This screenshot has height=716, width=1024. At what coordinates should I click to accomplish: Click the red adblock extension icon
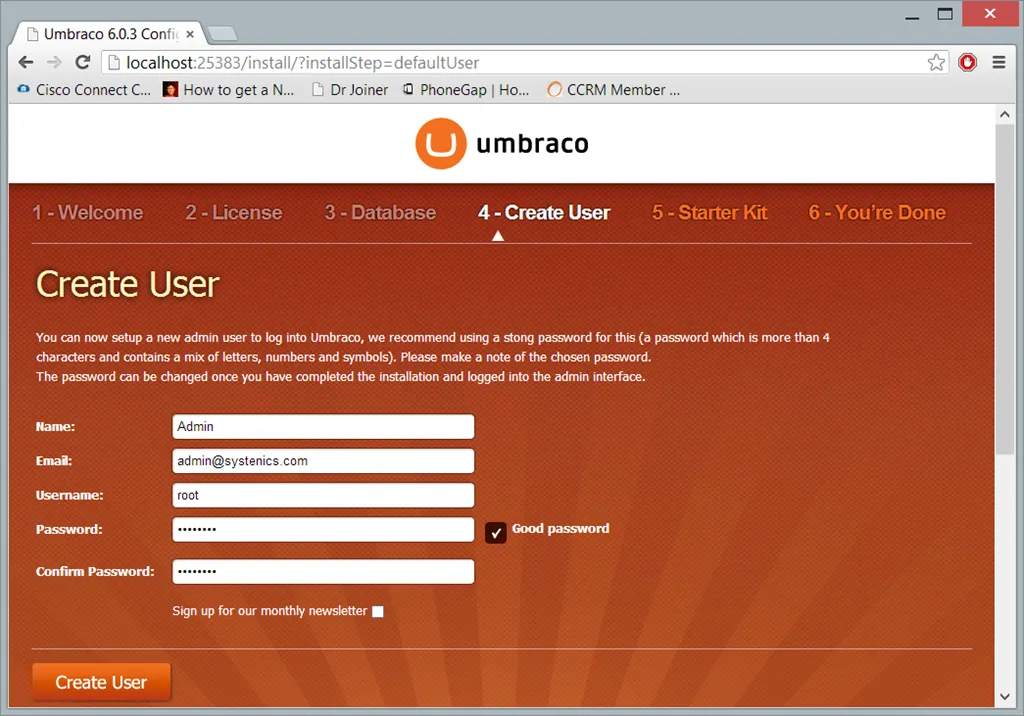tap(967, 62)
